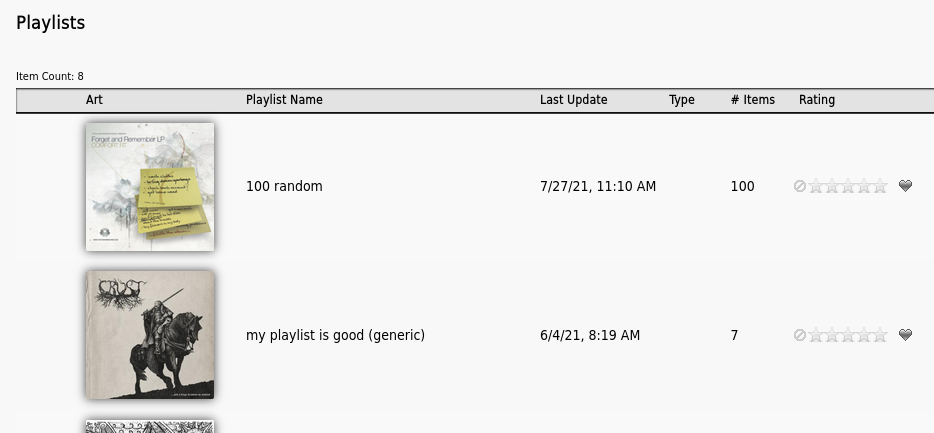The image size is (934, 433).
Task: Clear the rating on my playlist is good (generic)
Action: (x=800, y=335)
